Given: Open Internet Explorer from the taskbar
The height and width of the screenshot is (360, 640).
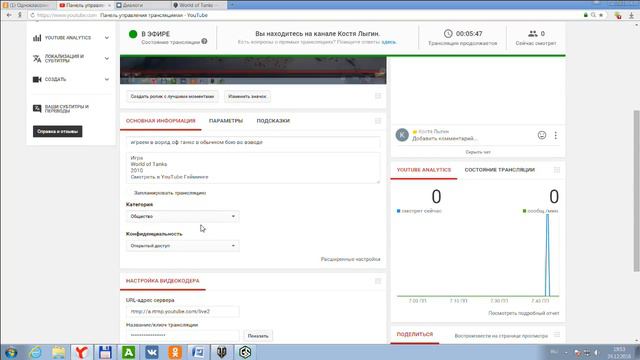Looking at the screenshot, I should pyautogui.click(x=35, y=352).
